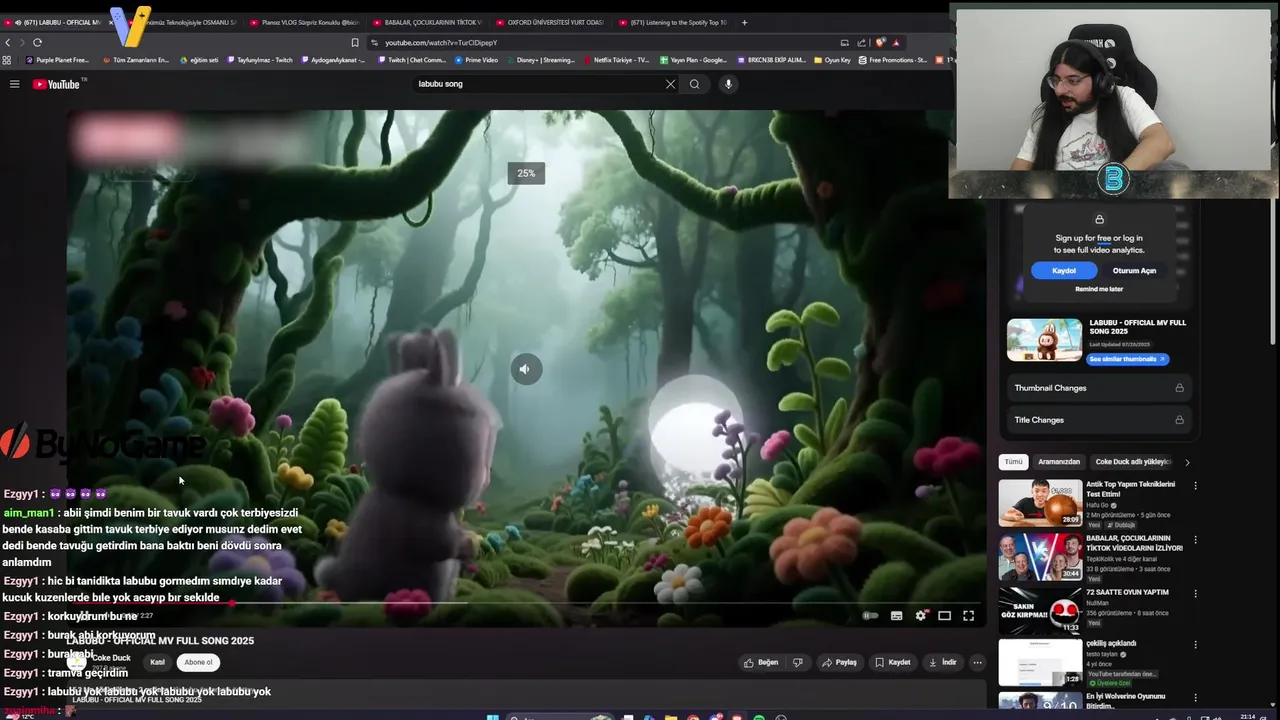
Task: Open options for '72 SAATTE OYUN YAPTIM'
Action: [x=1195, y=594]
